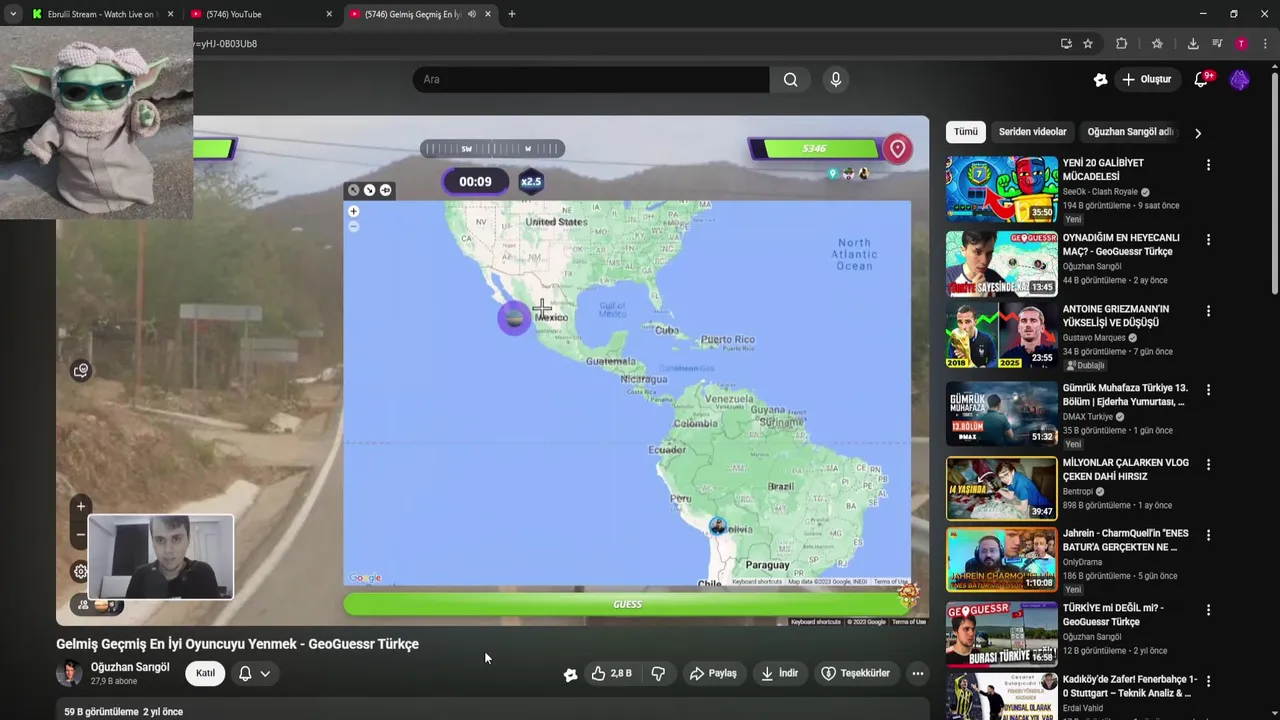
Task: Expand the browser tab search chevron
Action: click(13, 14)
